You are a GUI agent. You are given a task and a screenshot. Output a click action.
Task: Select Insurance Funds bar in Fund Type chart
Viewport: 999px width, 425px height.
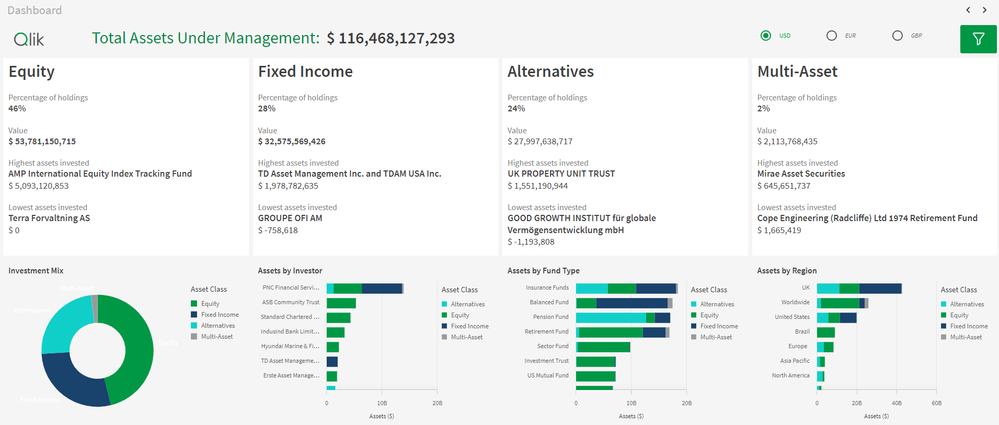click(x=627, y=288)
